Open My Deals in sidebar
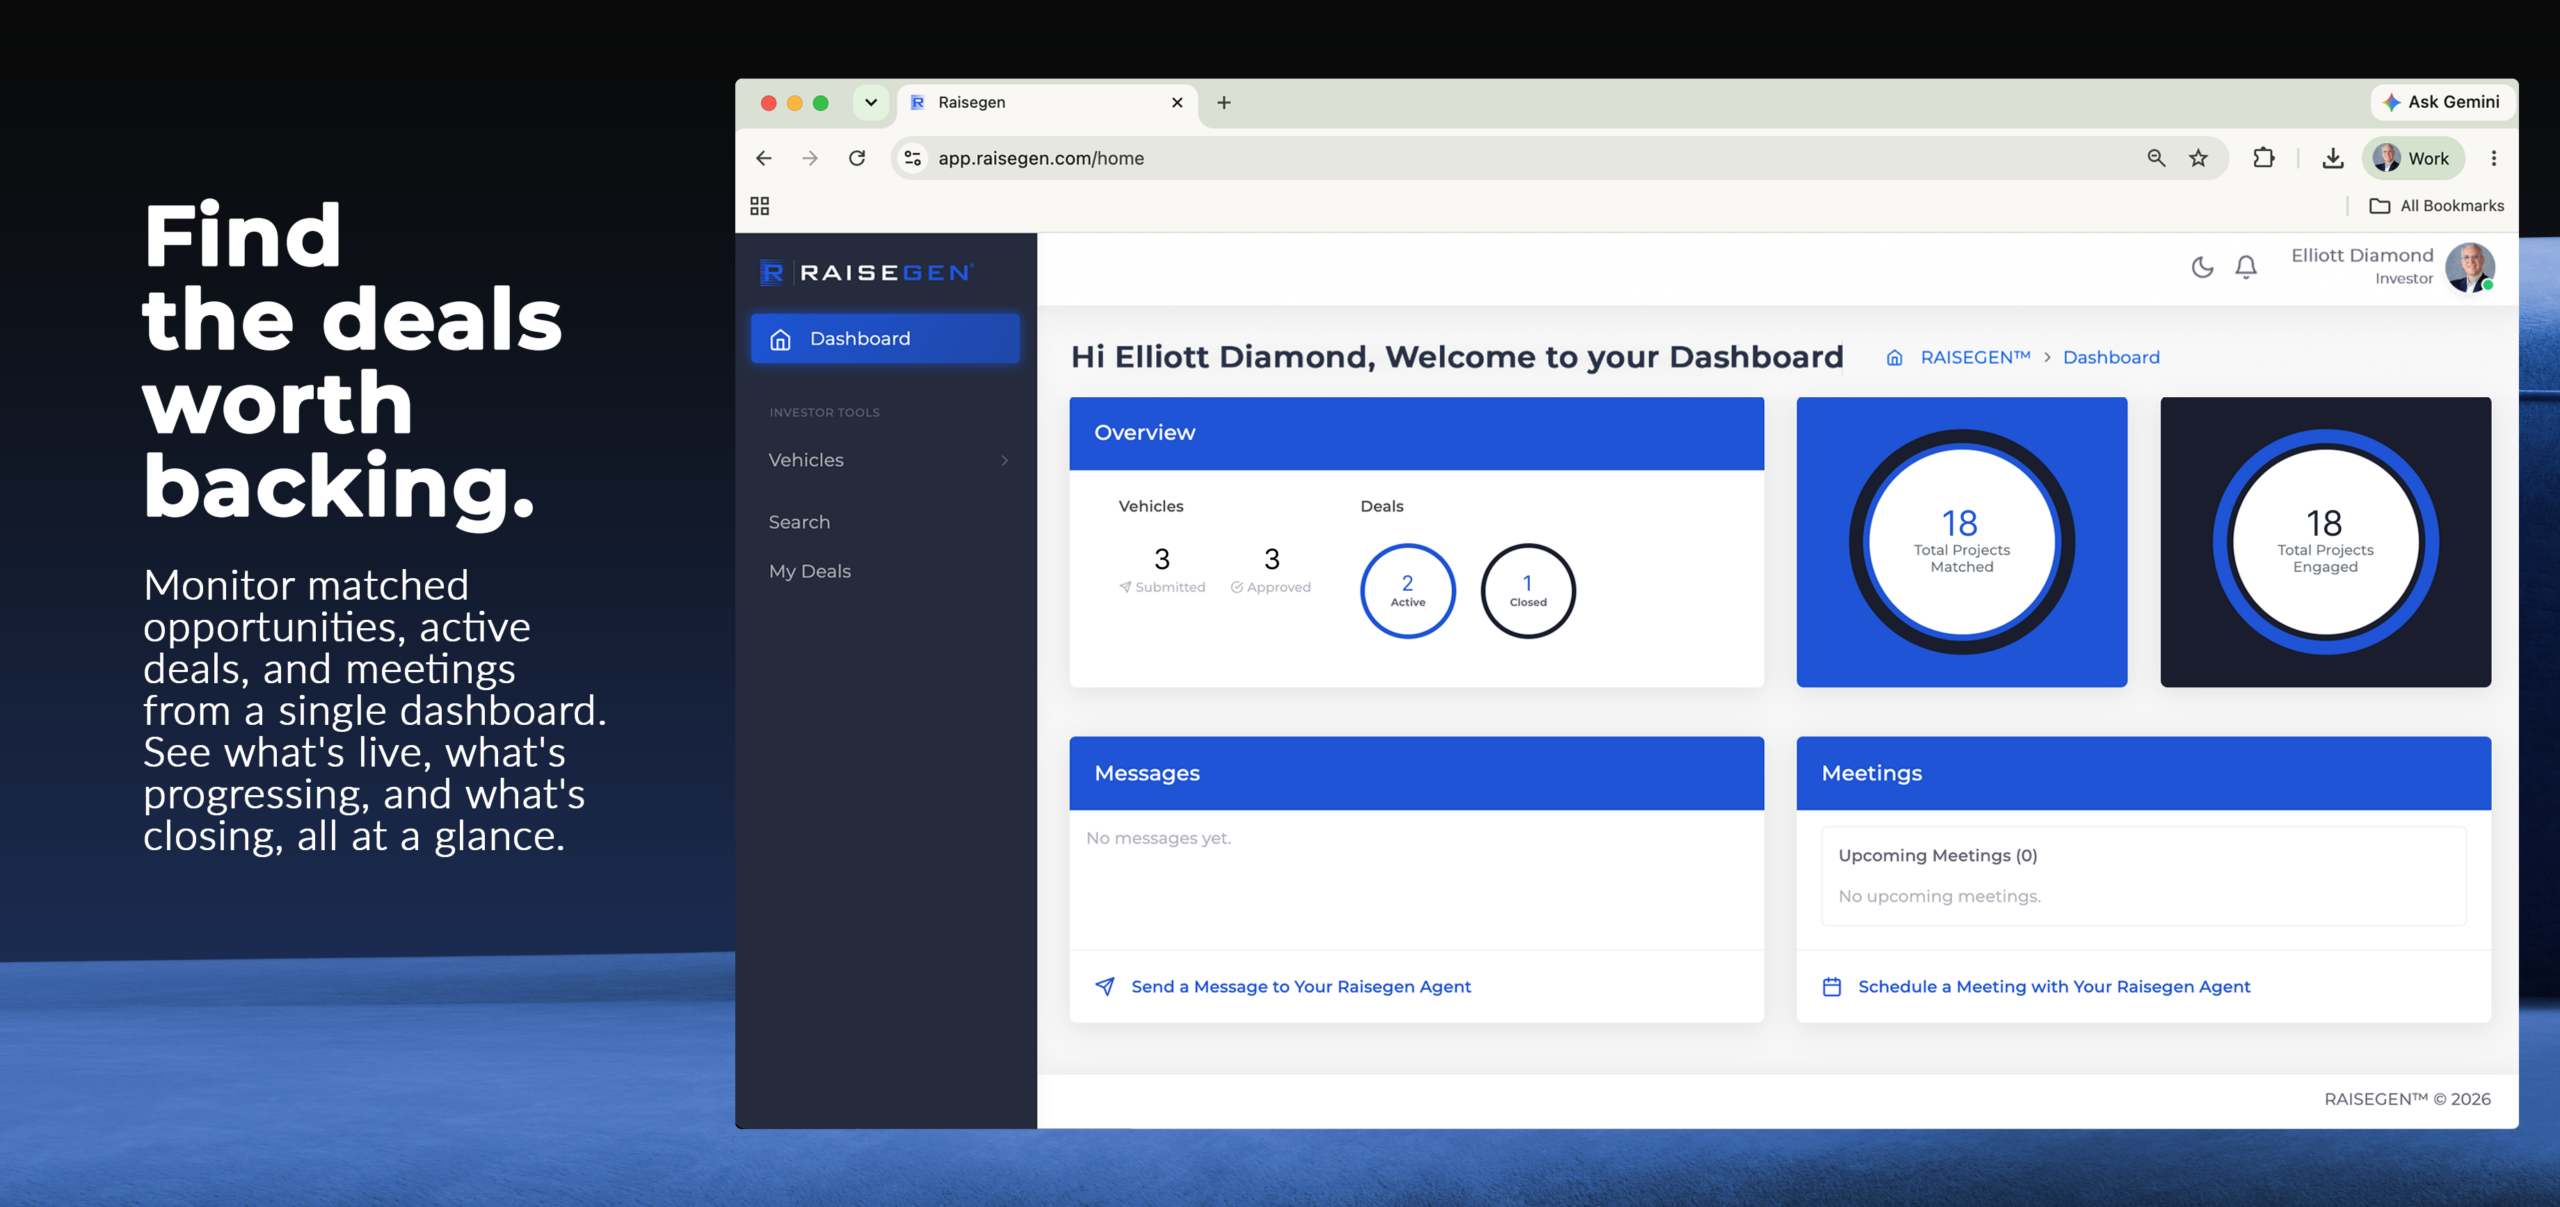 810,571
